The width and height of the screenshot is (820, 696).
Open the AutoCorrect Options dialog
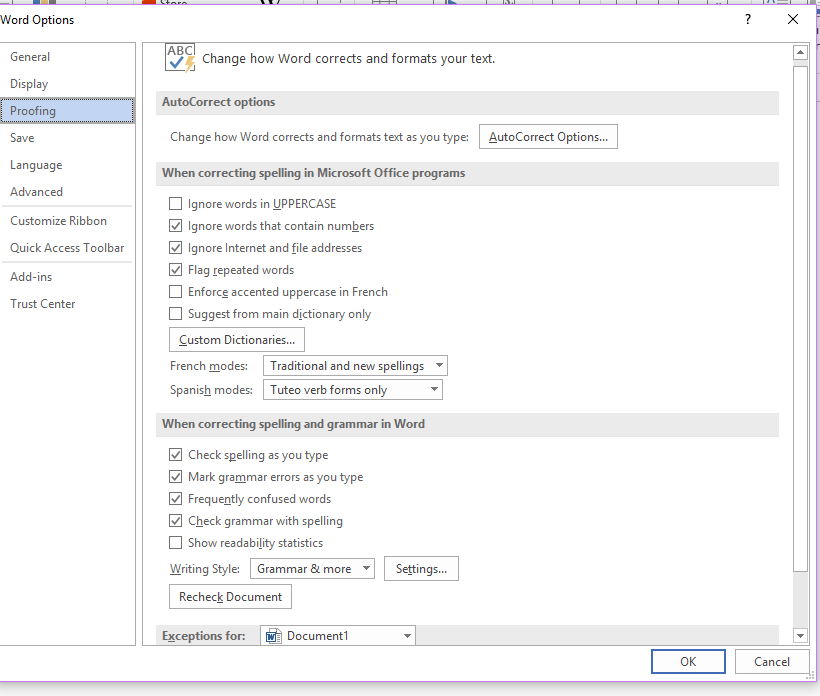coord(548,137)
